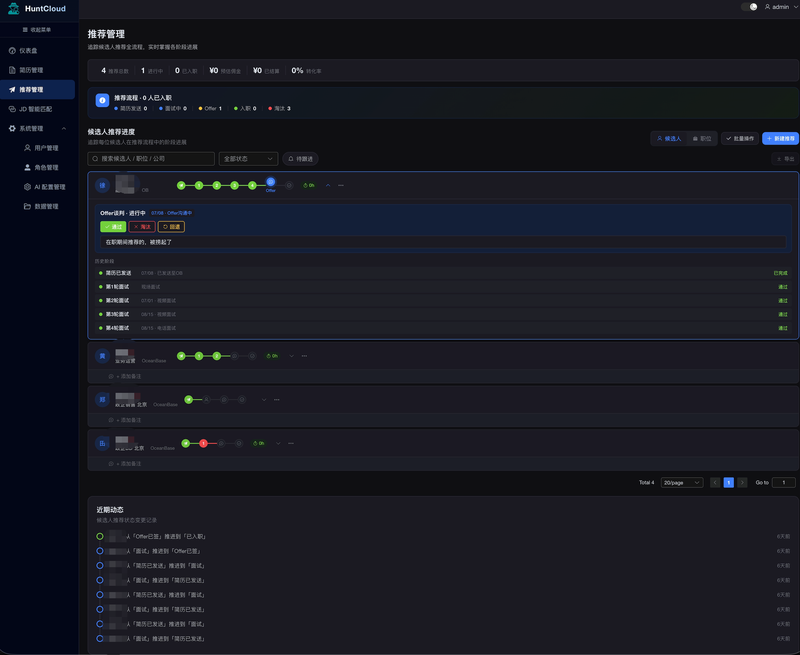Screen dimensions: 800x655
Task: Open 用户管理 submenu item
Action: [41, 147]
